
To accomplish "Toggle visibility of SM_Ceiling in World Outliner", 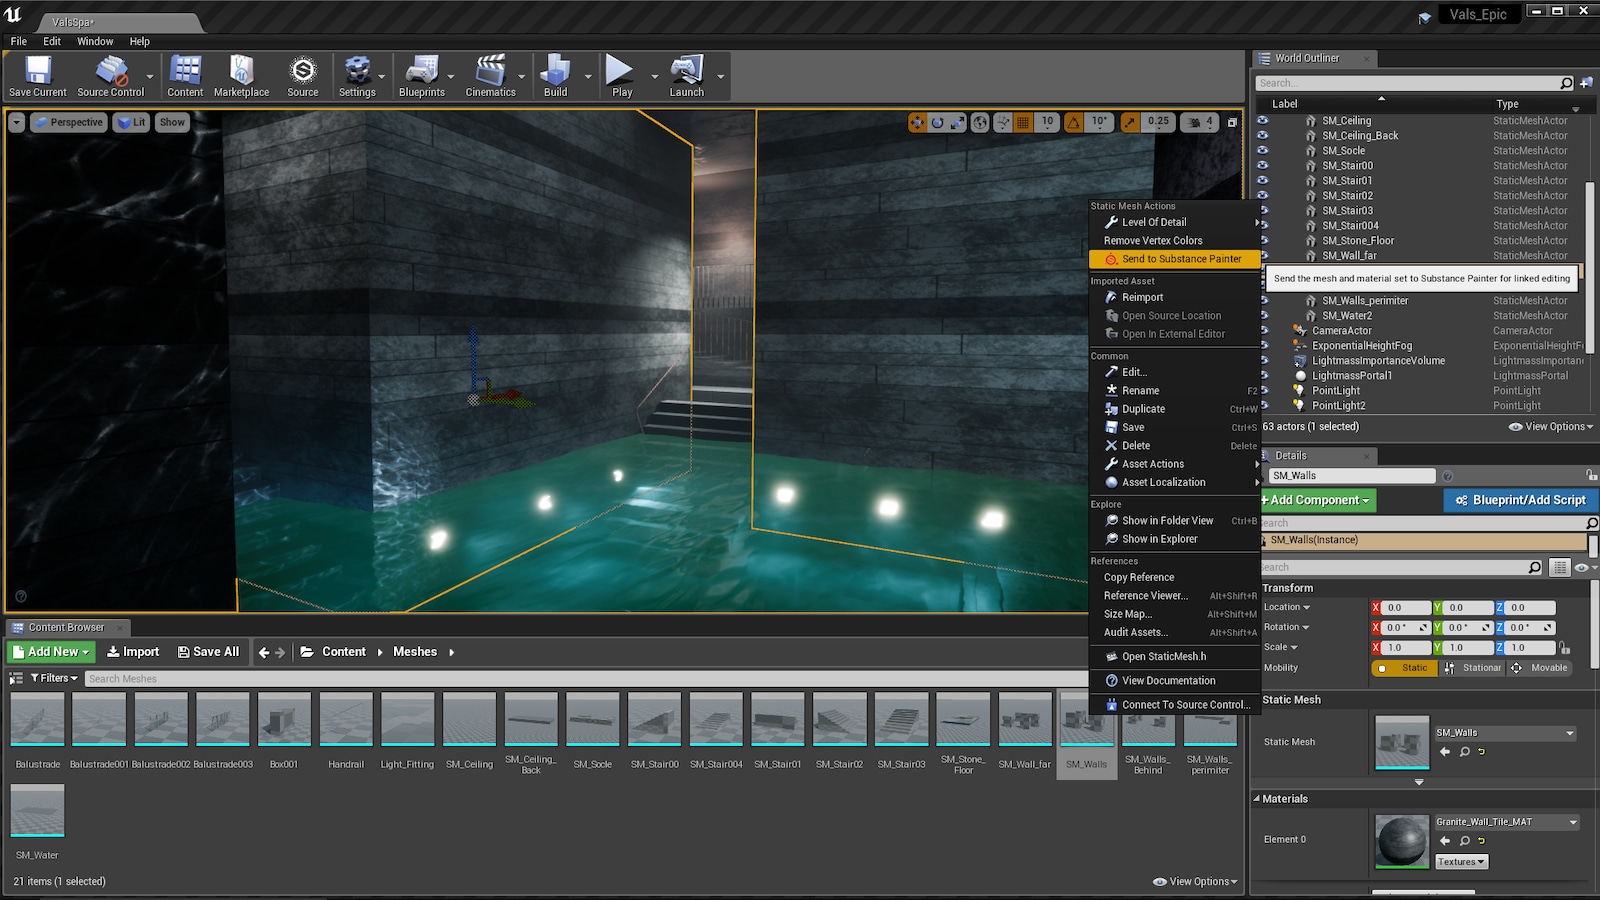I will click(1263, 120).
